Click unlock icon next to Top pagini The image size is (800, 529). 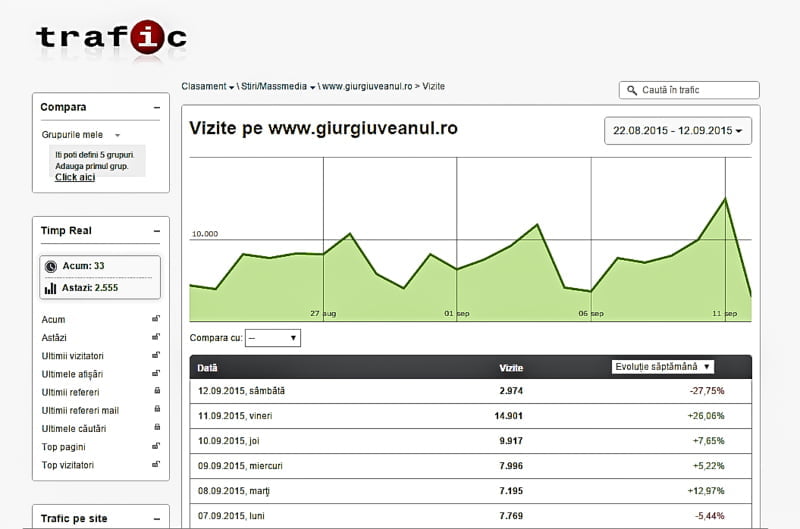[156, 446]
